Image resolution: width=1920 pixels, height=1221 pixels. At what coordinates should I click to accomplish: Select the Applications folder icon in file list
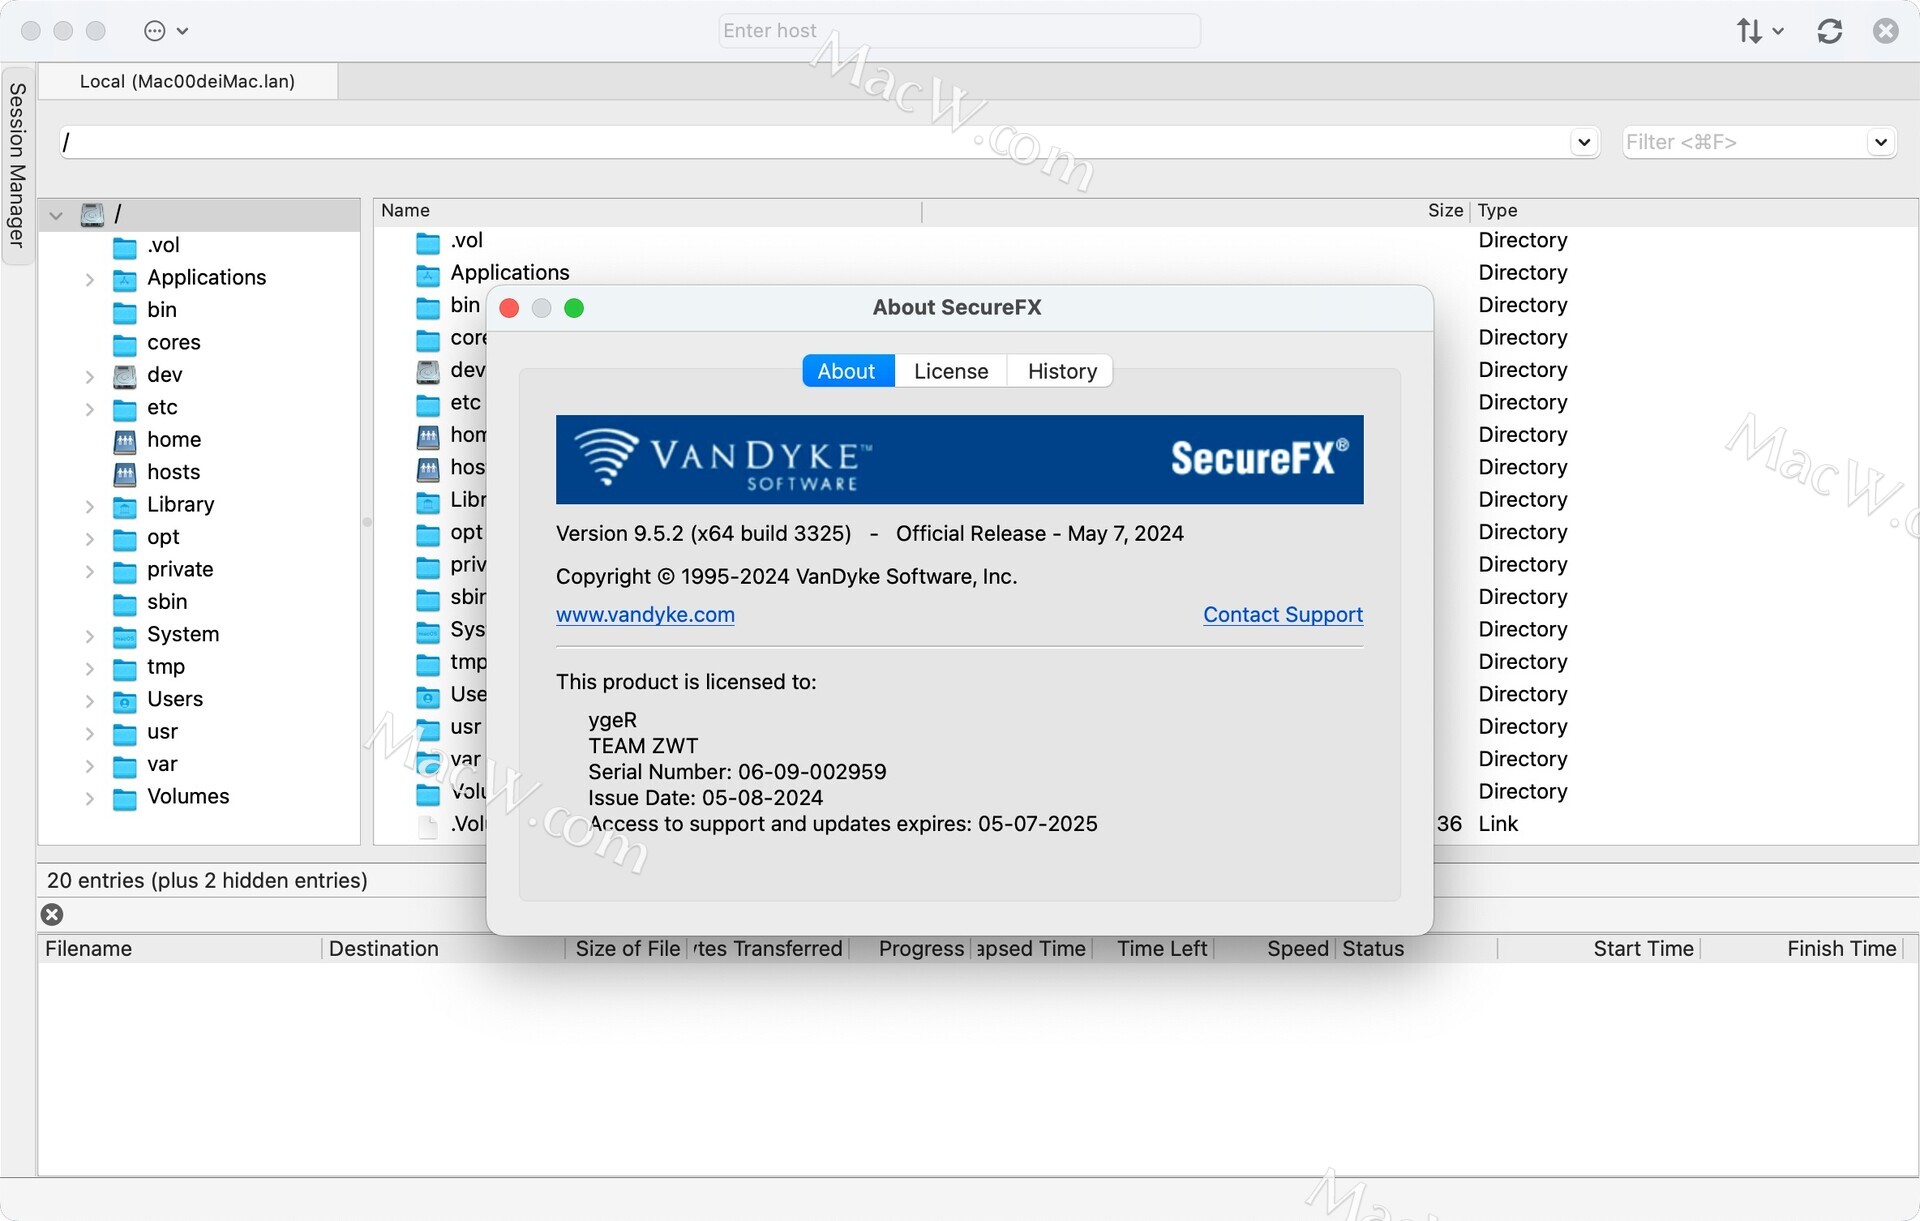(x=428, y=274)
